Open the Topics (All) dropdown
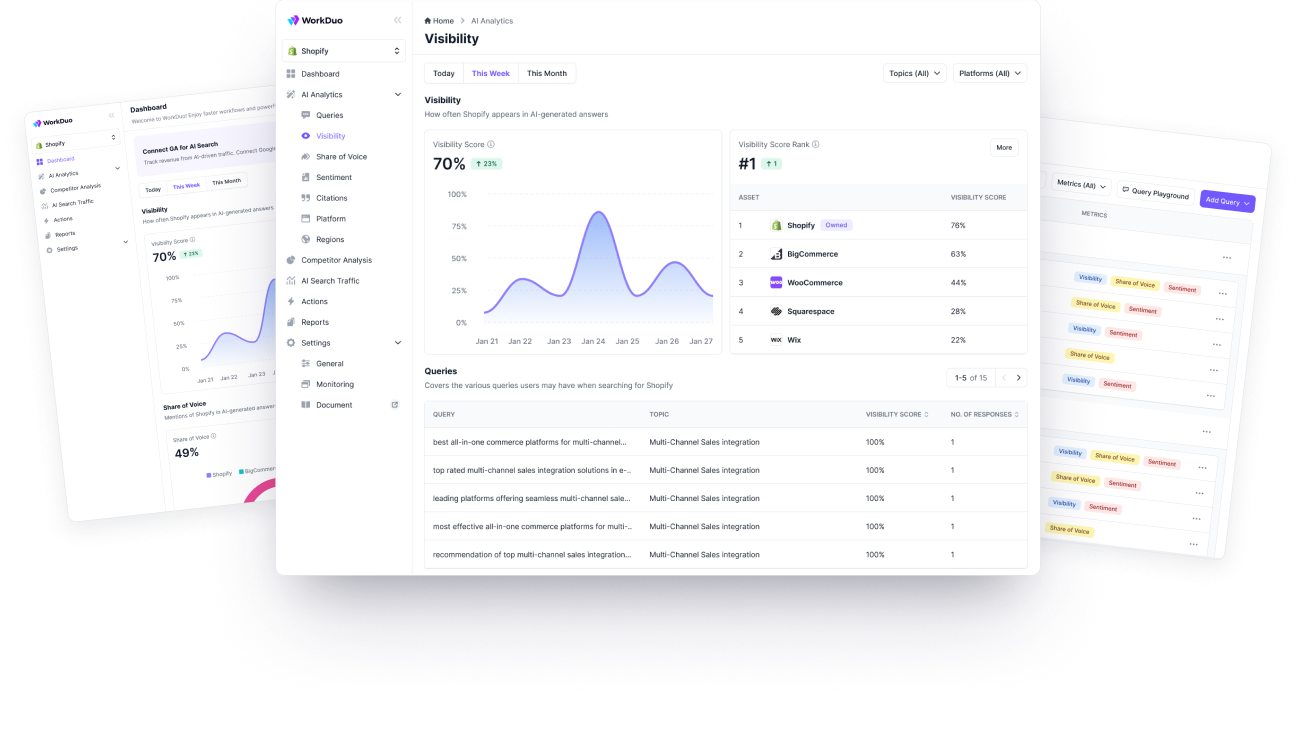This screenshot has height=737, width=1296. tap(915, 74)
